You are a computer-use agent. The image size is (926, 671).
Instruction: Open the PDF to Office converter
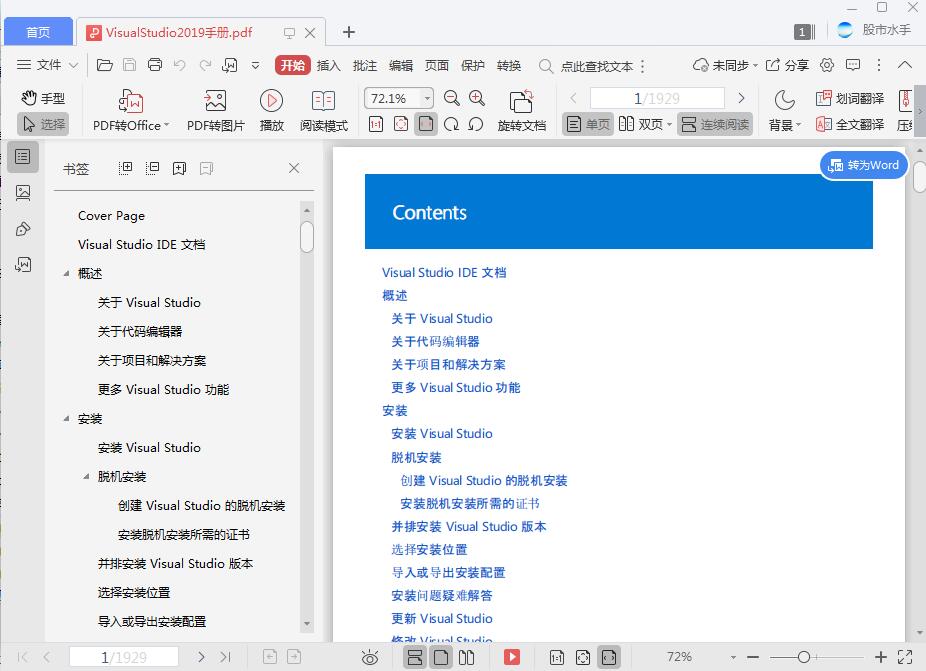(x=131, y=110)
